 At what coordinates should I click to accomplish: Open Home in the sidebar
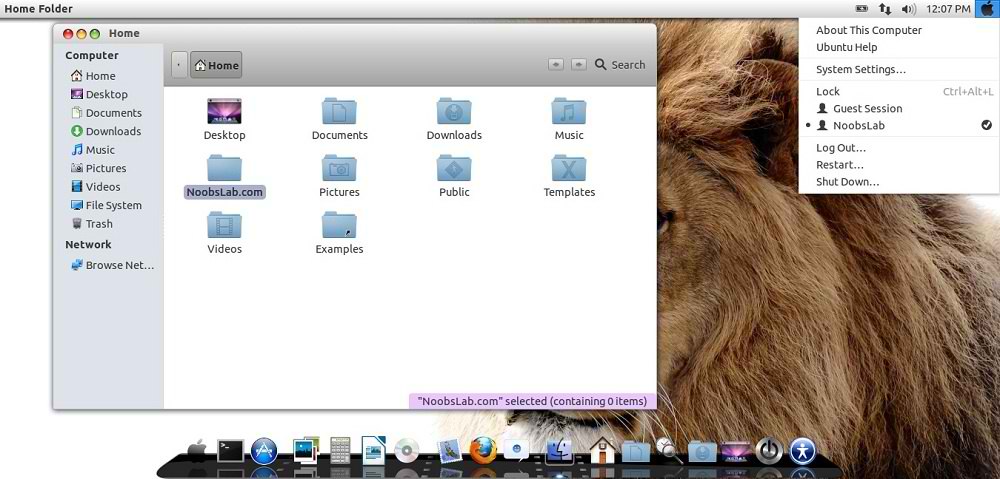point(93,76)
